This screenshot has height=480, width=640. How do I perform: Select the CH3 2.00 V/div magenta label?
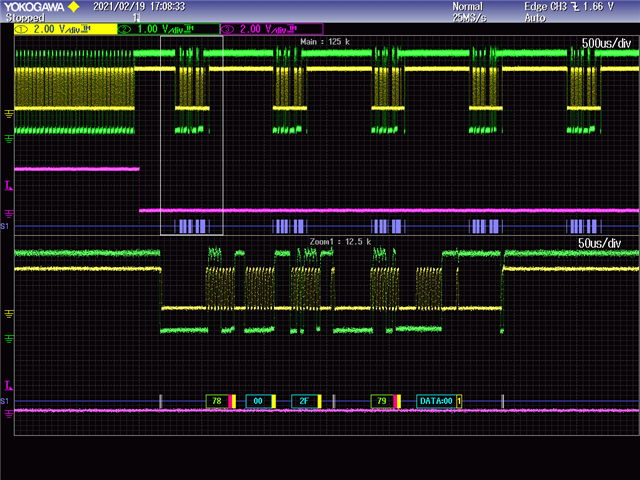point(272,29)
